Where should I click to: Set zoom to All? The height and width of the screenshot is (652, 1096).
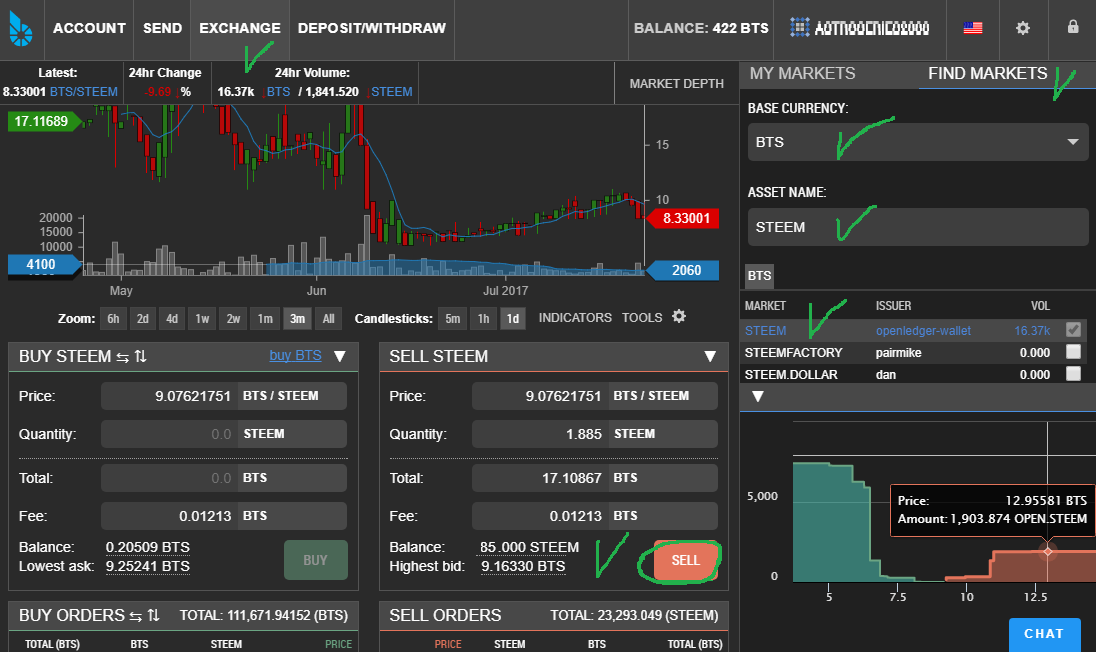click(329, 319)
